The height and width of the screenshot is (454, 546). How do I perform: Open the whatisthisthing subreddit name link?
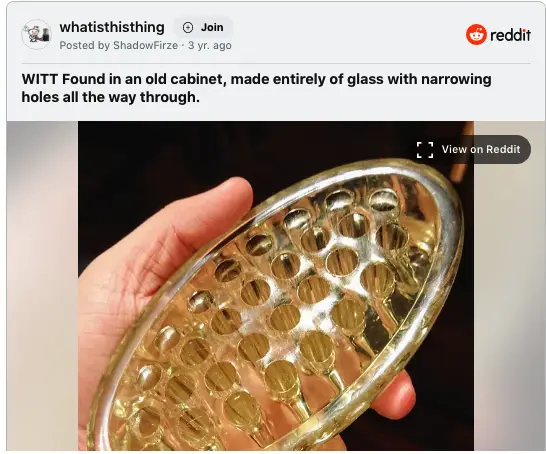pos(112,27)
